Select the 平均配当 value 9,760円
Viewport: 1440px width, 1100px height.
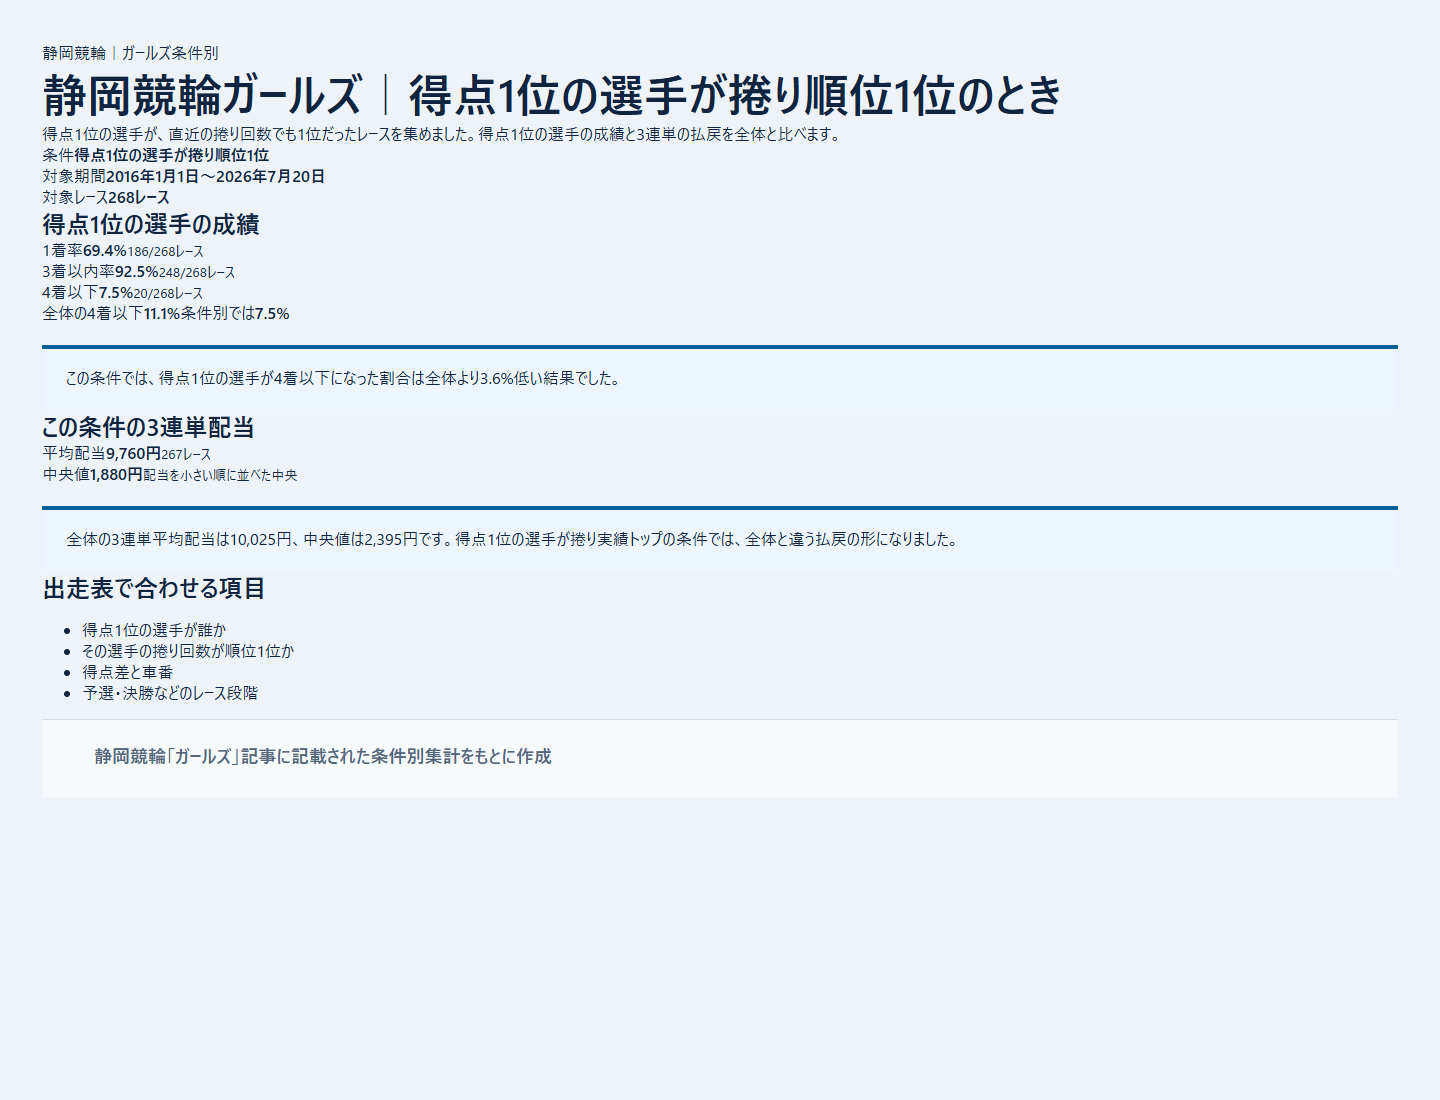[134, 453]
